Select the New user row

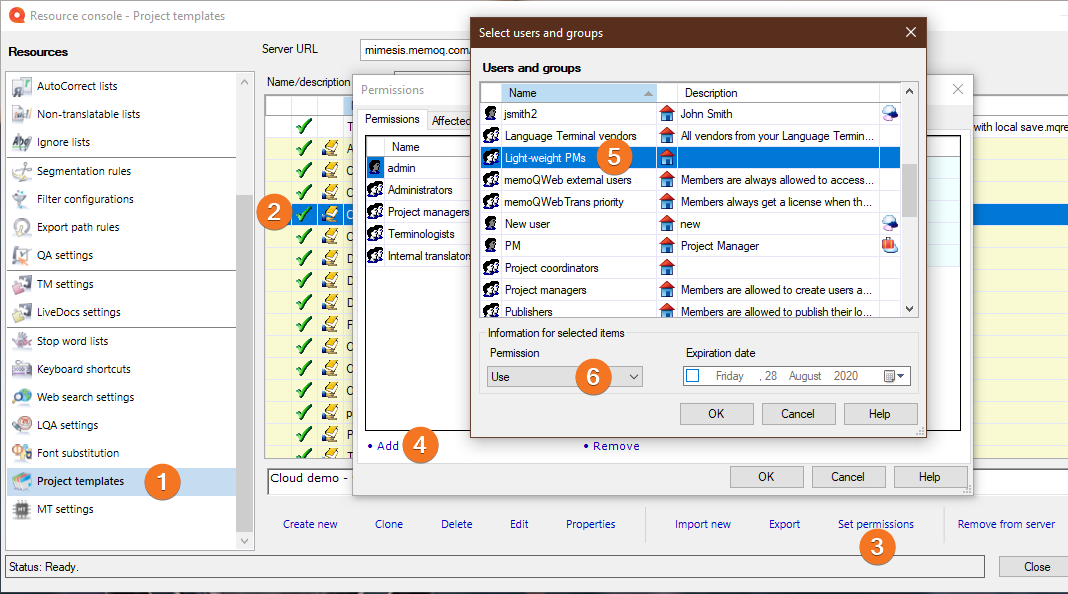pos(690,223)
